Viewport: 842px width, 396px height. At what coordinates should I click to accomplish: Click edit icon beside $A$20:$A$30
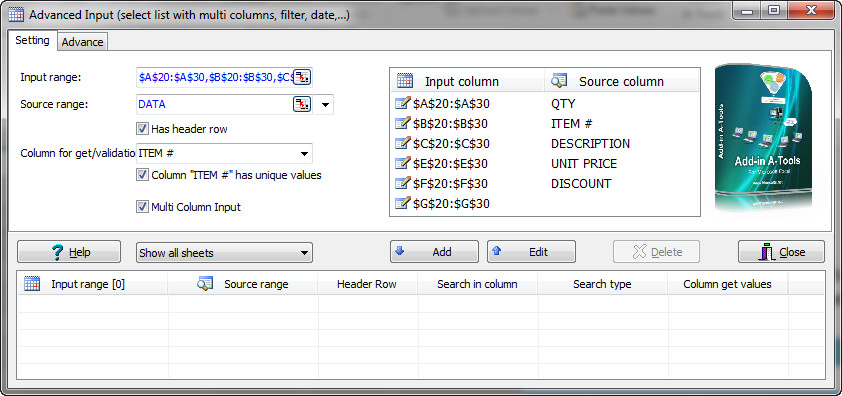[402, 103]
